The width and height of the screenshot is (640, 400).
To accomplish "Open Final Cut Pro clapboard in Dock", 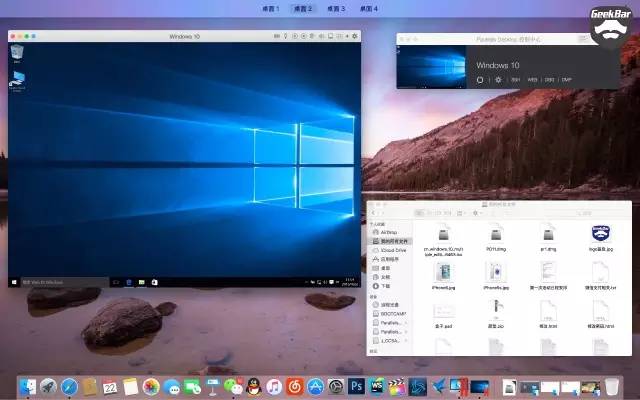I will (x=397, y=387).
